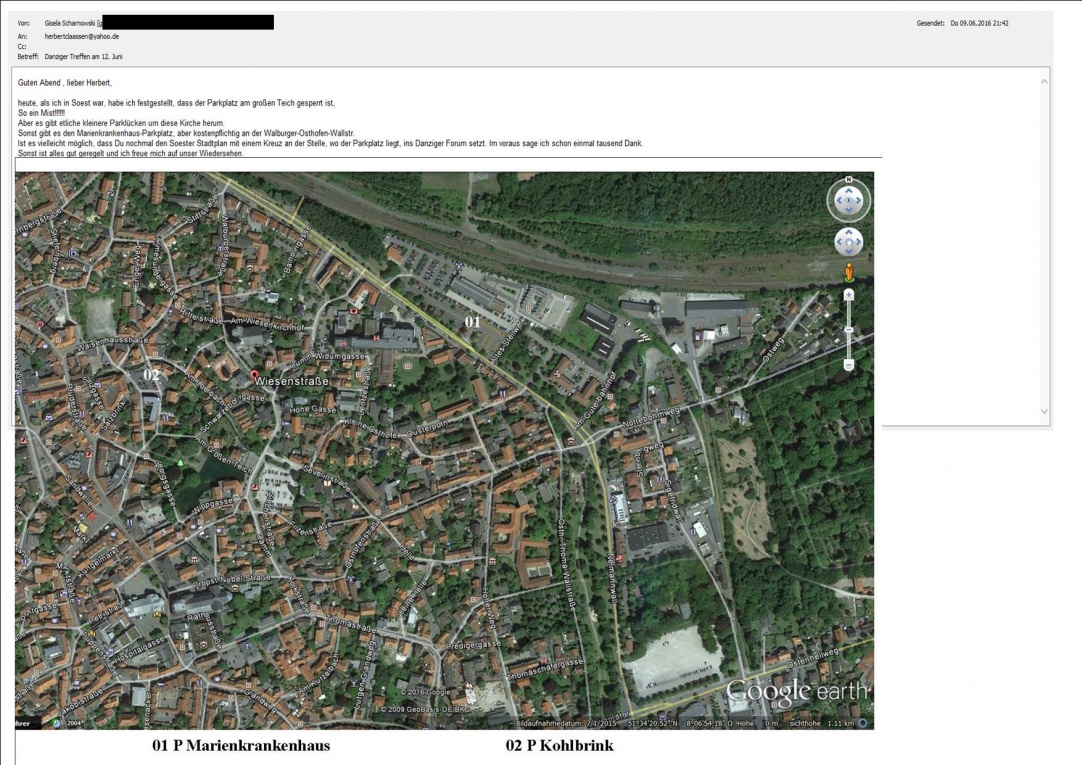Click the Google earth logo
This screenshot has width=1082, height=765.
click(x=797, y=691)
